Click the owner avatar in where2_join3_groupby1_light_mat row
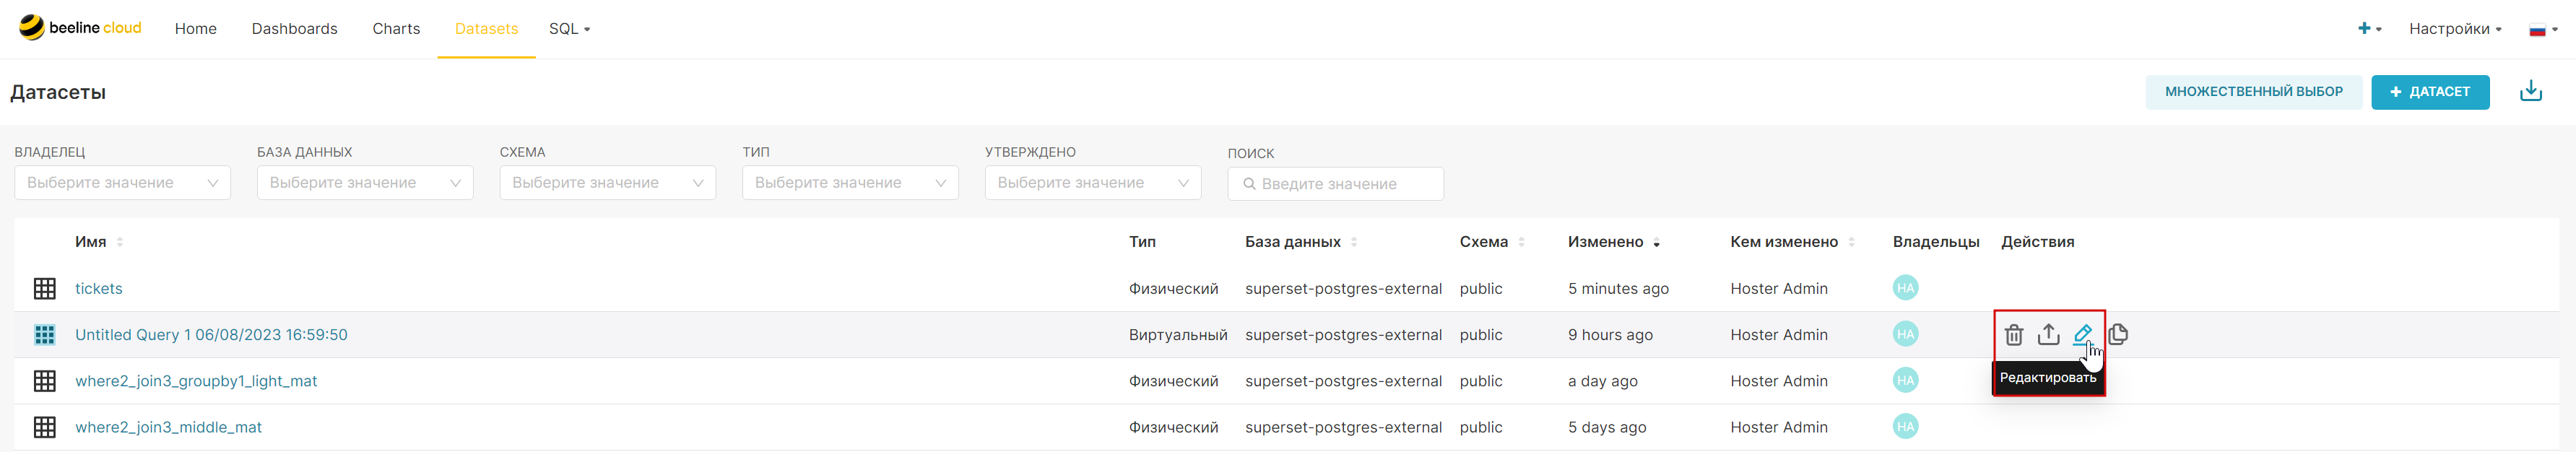The width and height of the screenshot is (2576, 452). 1905,380
